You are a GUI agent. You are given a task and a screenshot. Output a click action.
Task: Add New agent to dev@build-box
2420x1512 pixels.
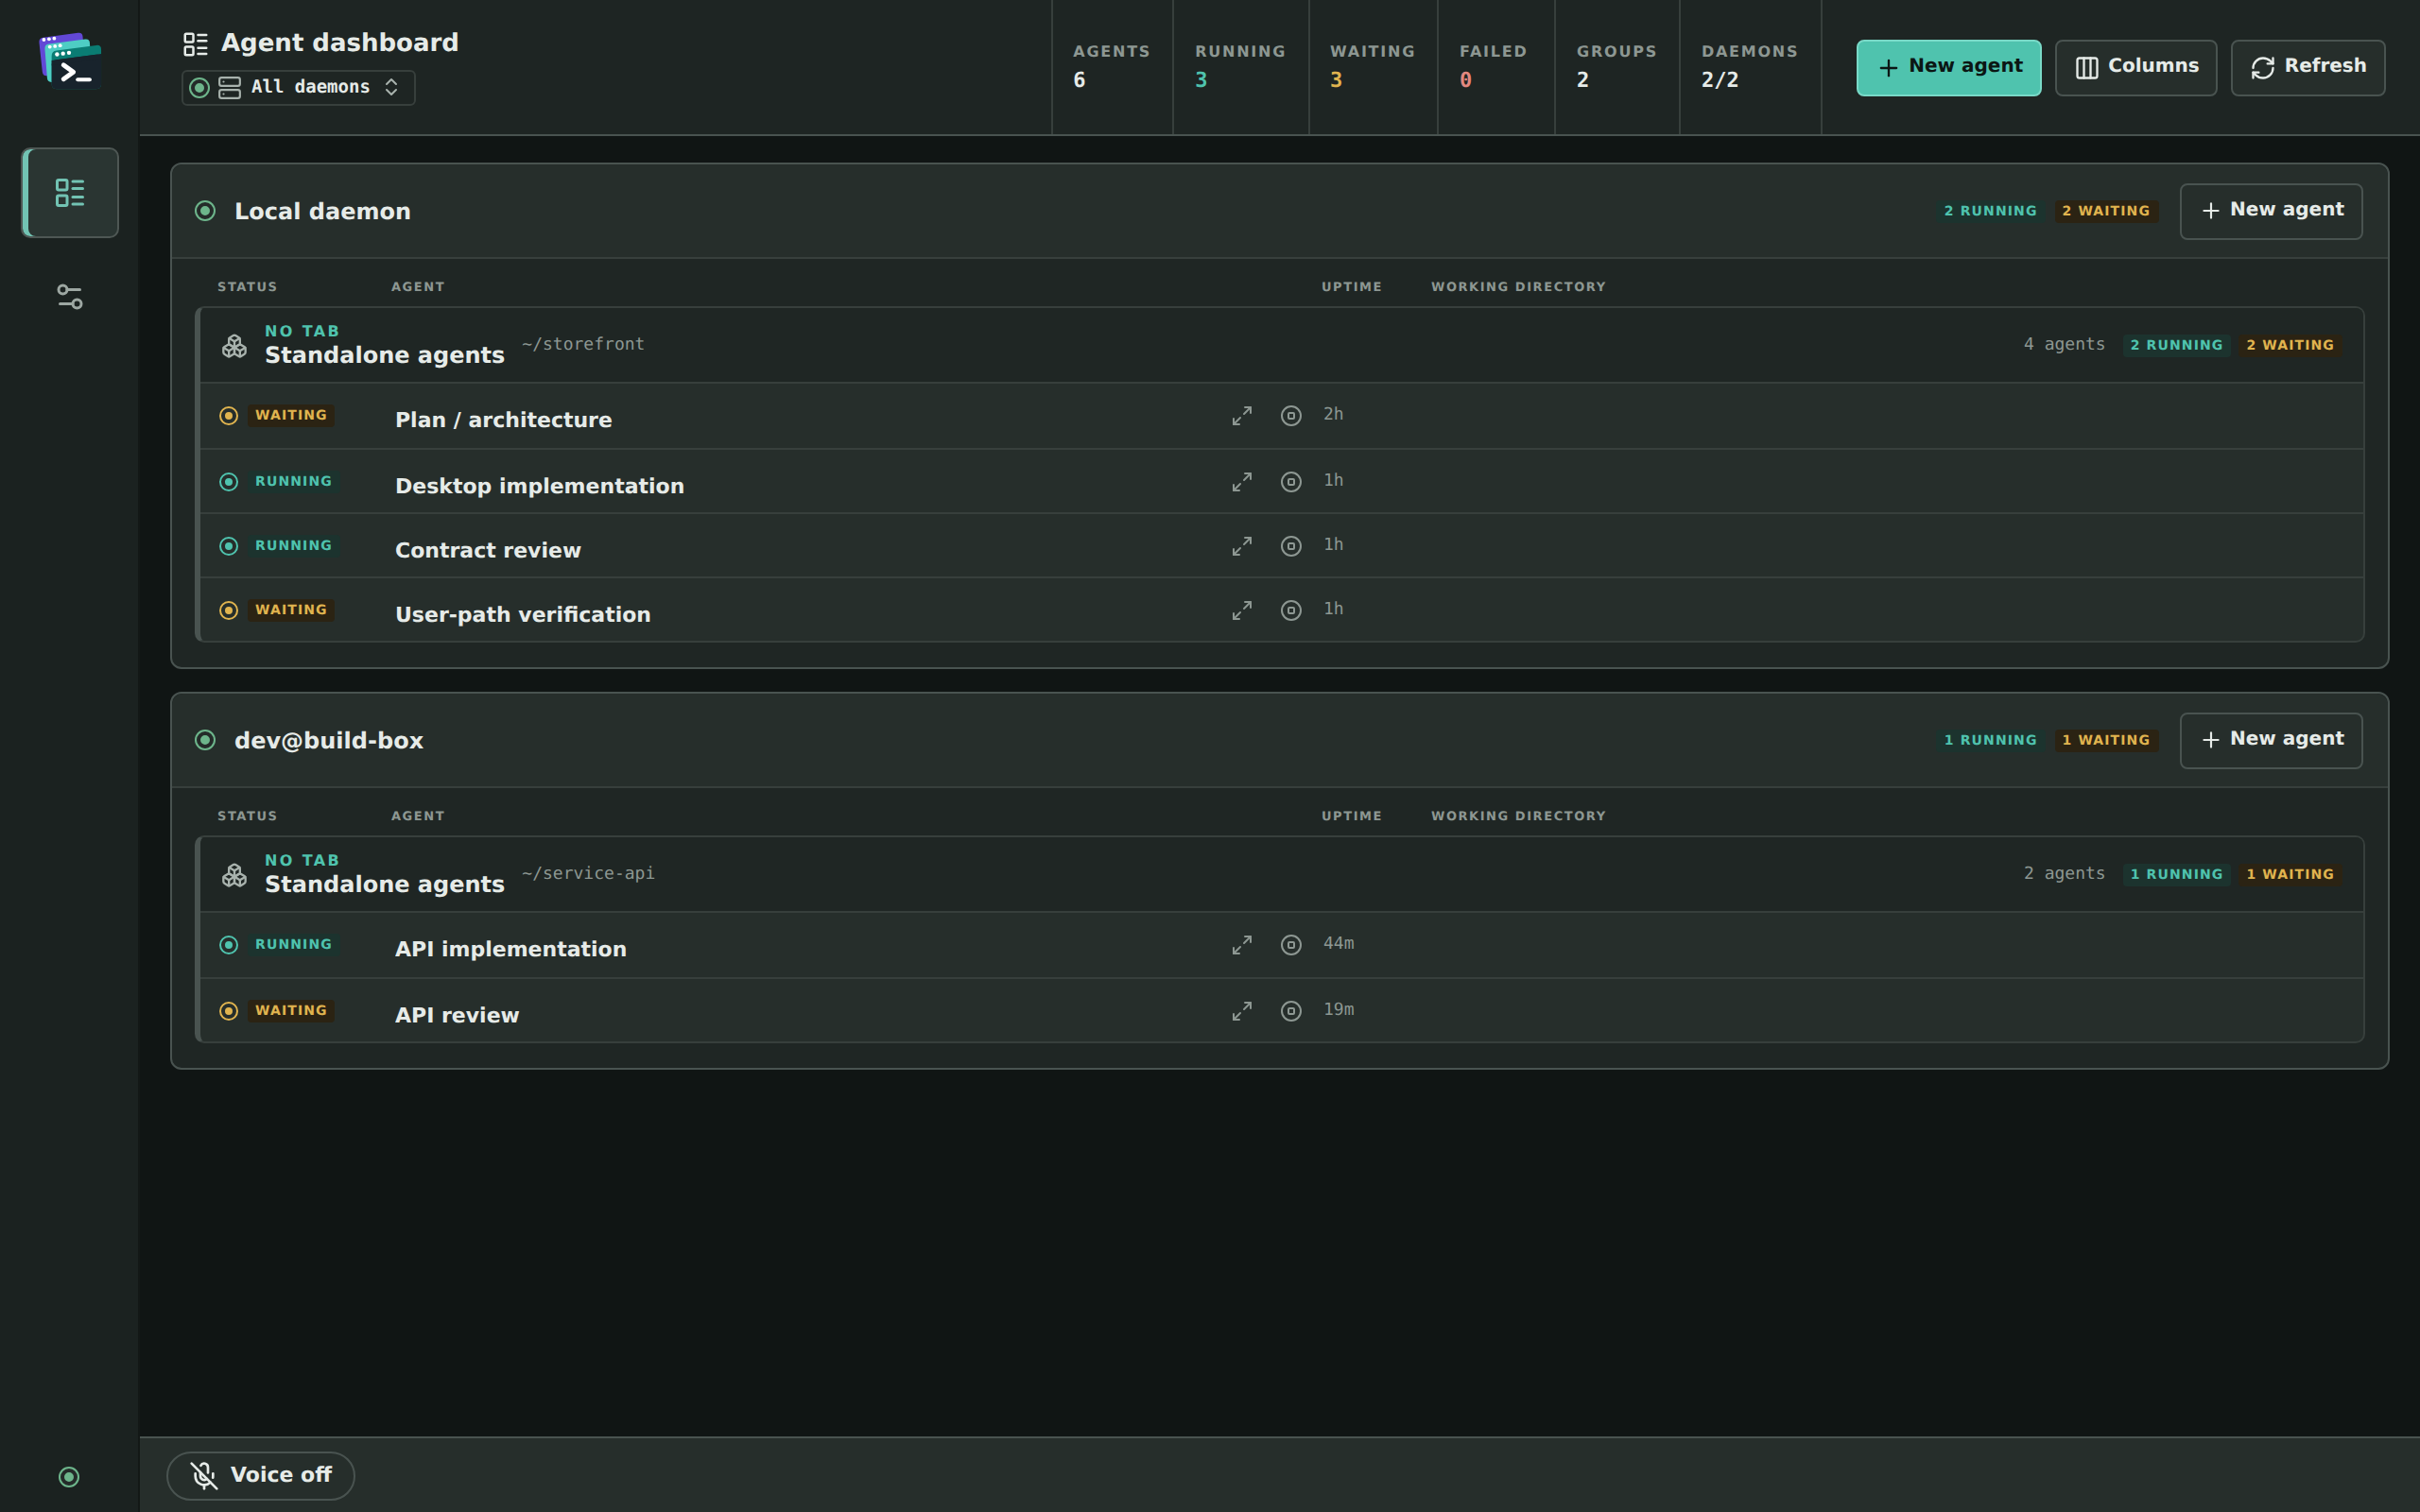[2271, 740]
